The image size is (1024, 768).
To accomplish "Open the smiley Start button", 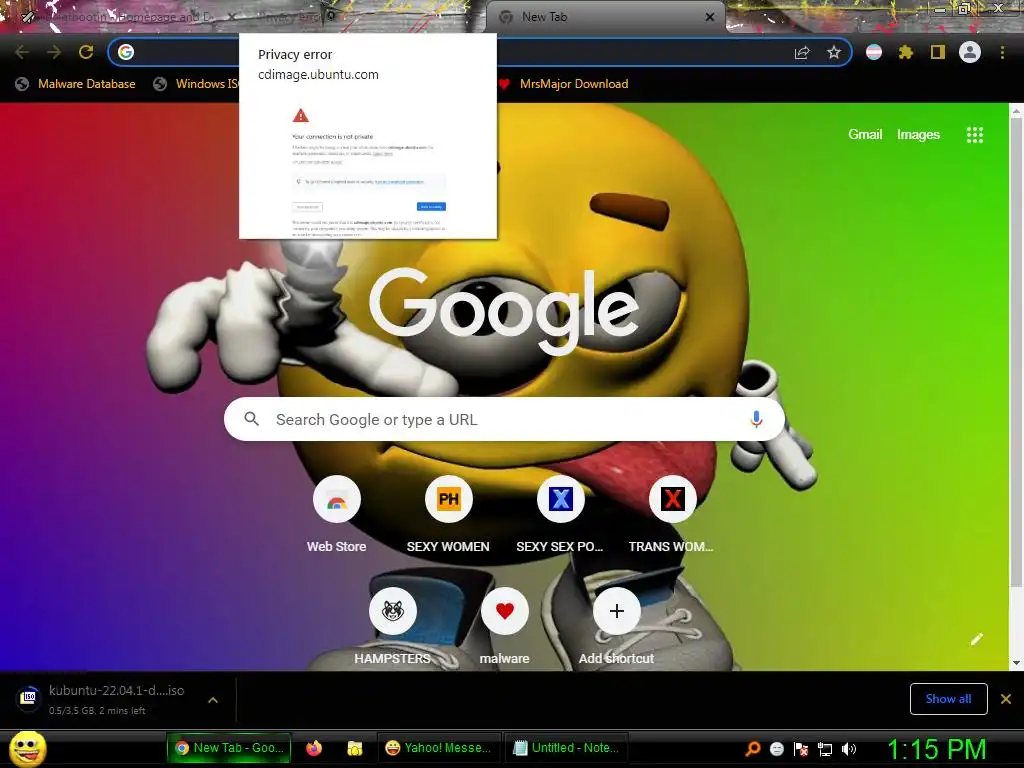I will tap(28, 748).
